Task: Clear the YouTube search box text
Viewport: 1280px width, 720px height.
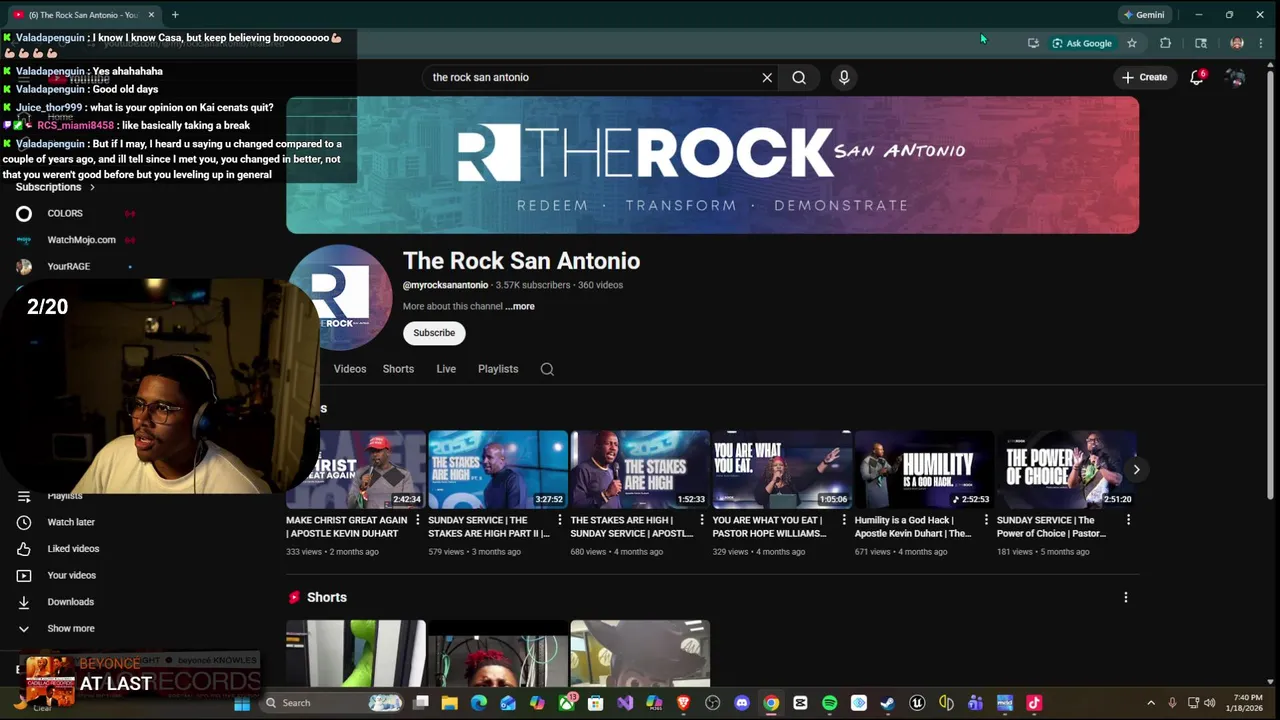Action: (x=767, y=77)
